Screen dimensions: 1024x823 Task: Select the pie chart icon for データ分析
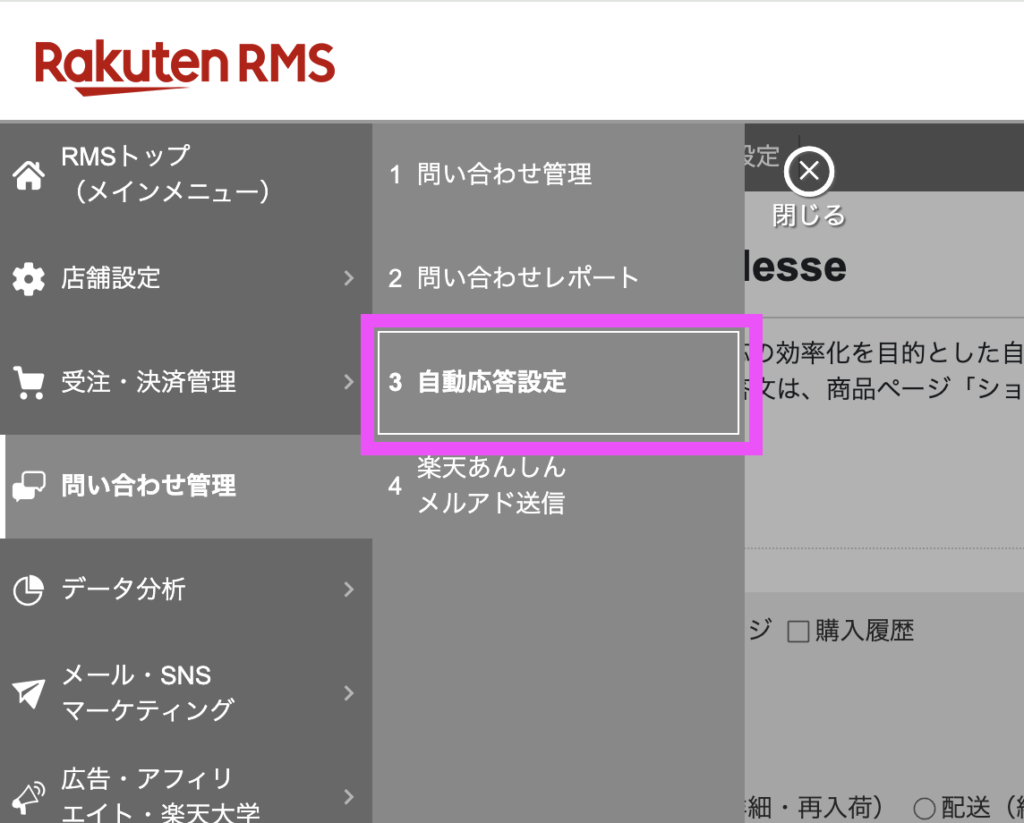click(30, 590)
